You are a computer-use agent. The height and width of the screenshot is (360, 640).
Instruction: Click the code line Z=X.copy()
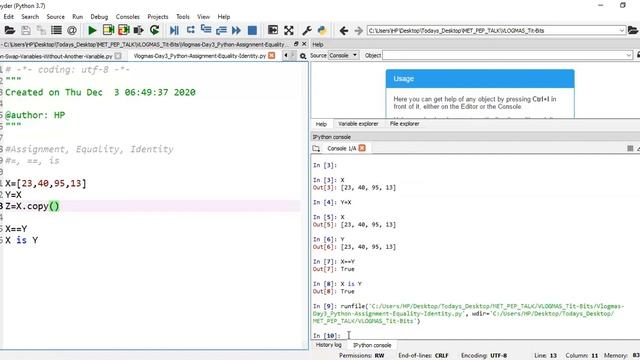tap(32, 206)
